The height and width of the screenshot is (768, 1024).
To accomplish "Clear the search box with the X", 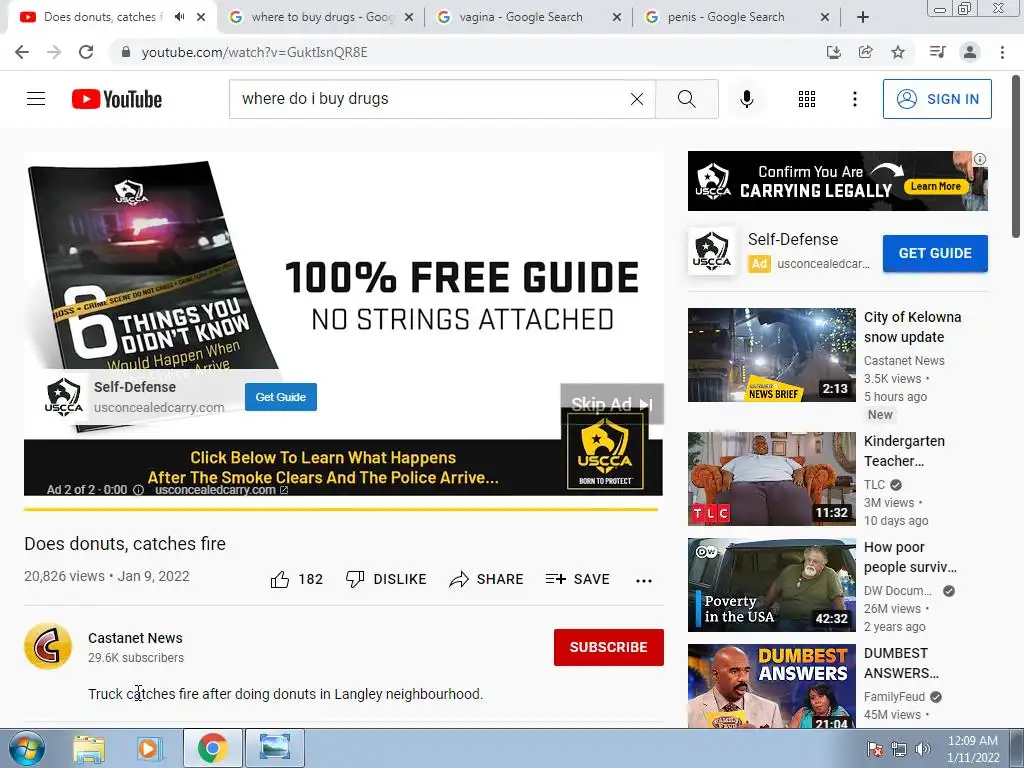I will coord(637,99).
